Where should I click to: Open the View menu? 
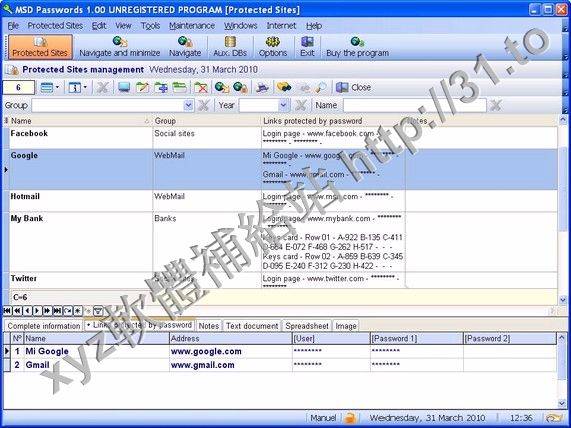(123, 26)
